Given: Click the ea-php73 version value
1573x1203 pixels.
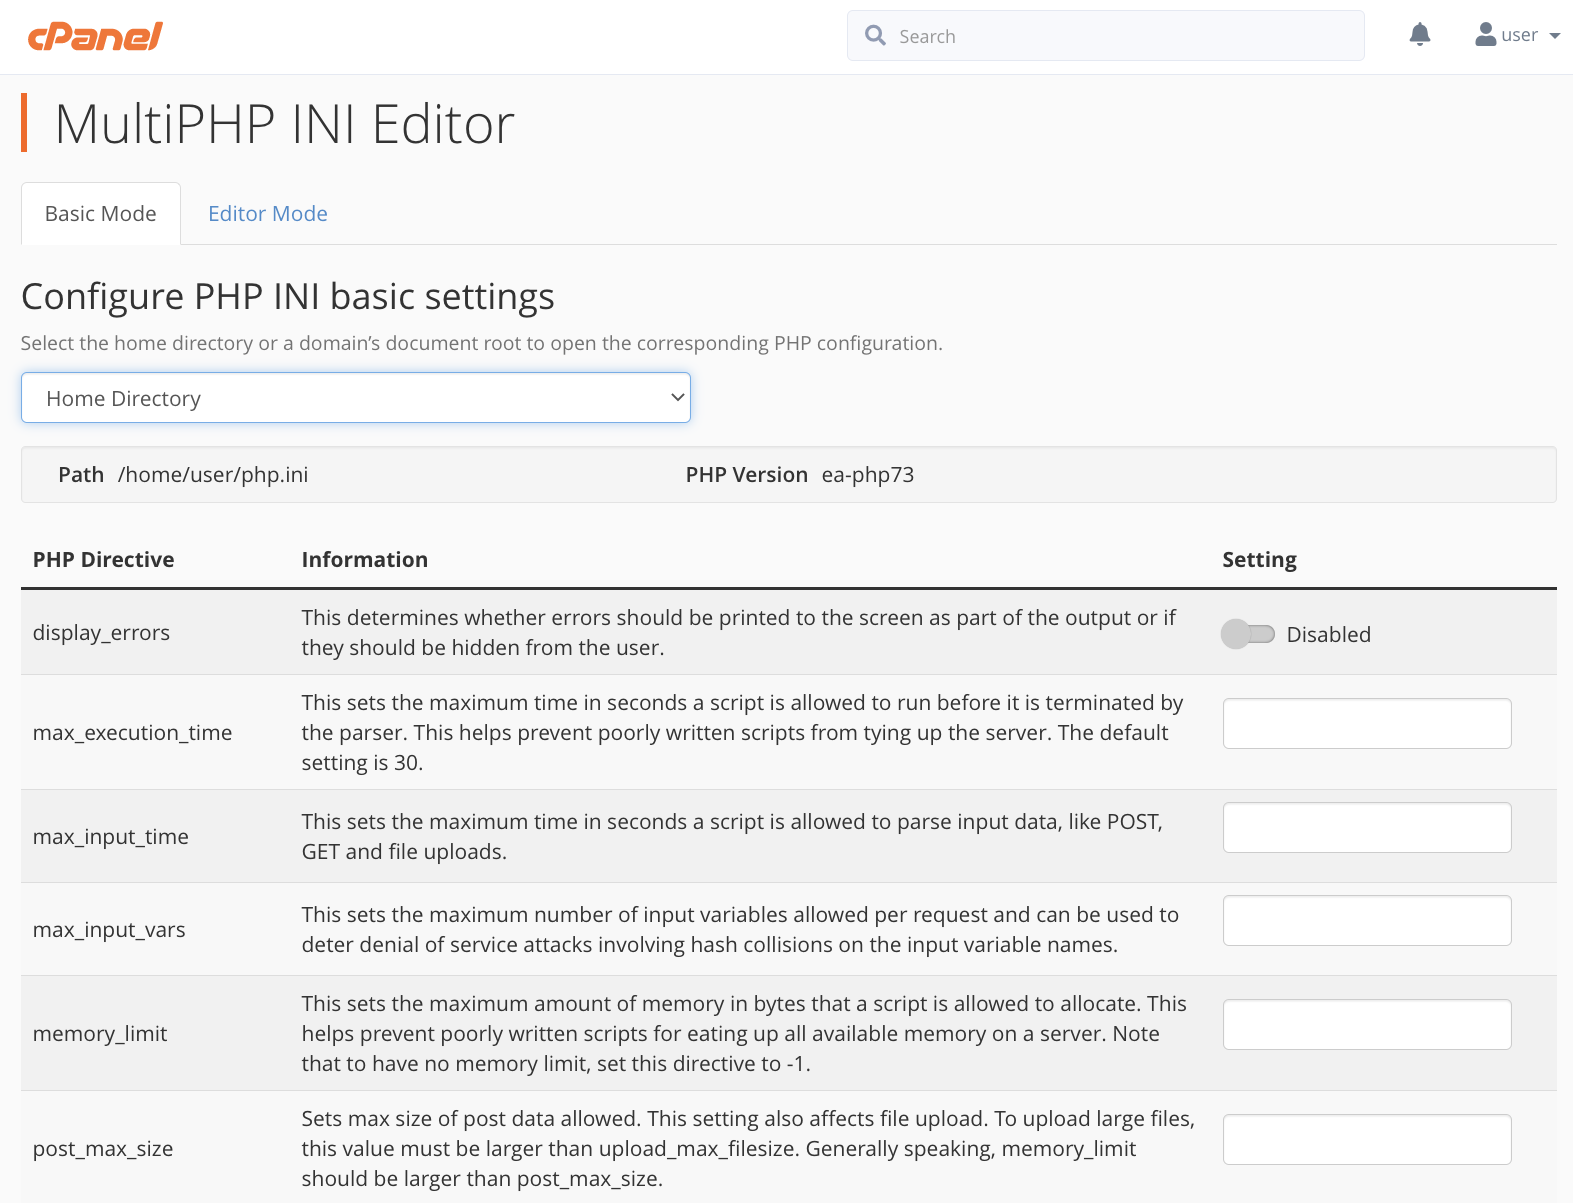Looking at the screenshot, I should 867,475.
